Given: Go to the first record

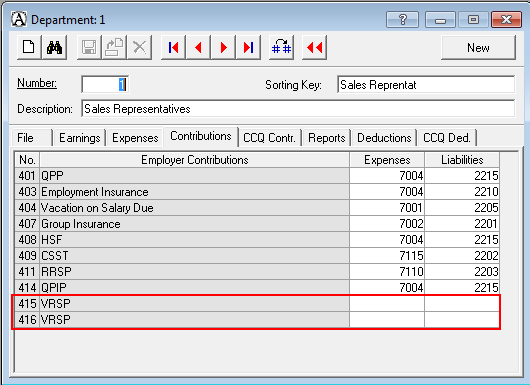Looking at the screenshot, I should pyautogui.click(x=173, y=47).
